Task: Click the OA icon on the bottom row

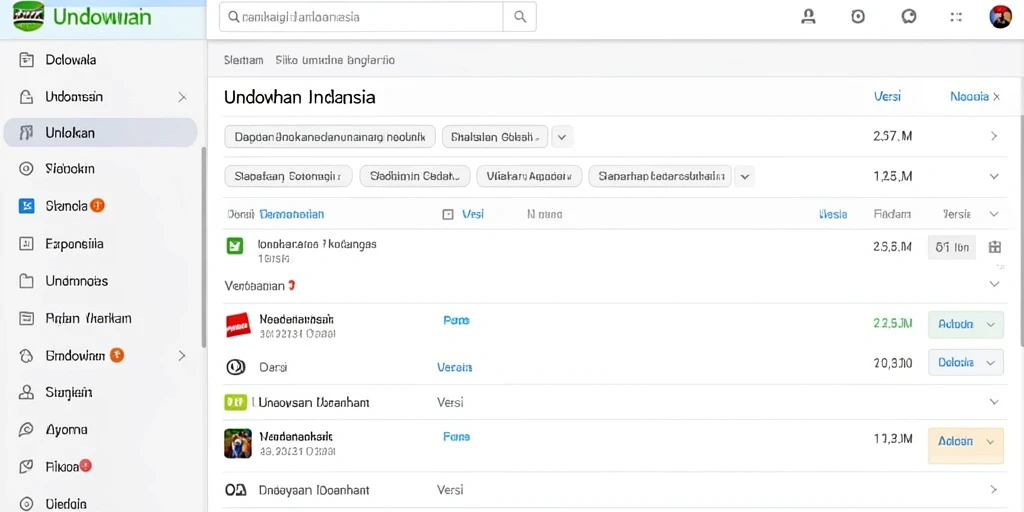Action: [235, 490]
